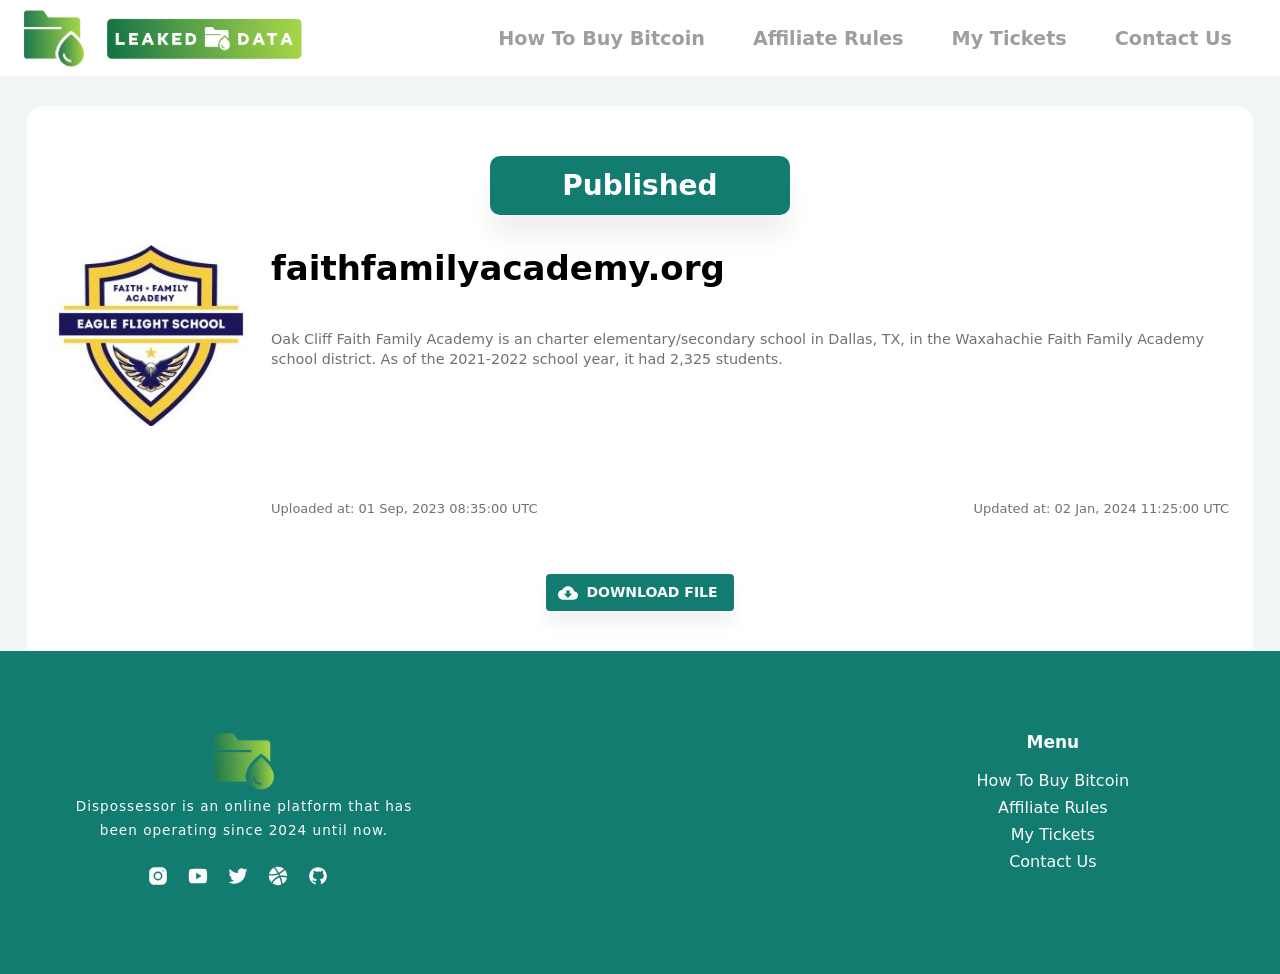
Task: Open How To Buy Bitcoin in top navigation
Action: point(601,38)
